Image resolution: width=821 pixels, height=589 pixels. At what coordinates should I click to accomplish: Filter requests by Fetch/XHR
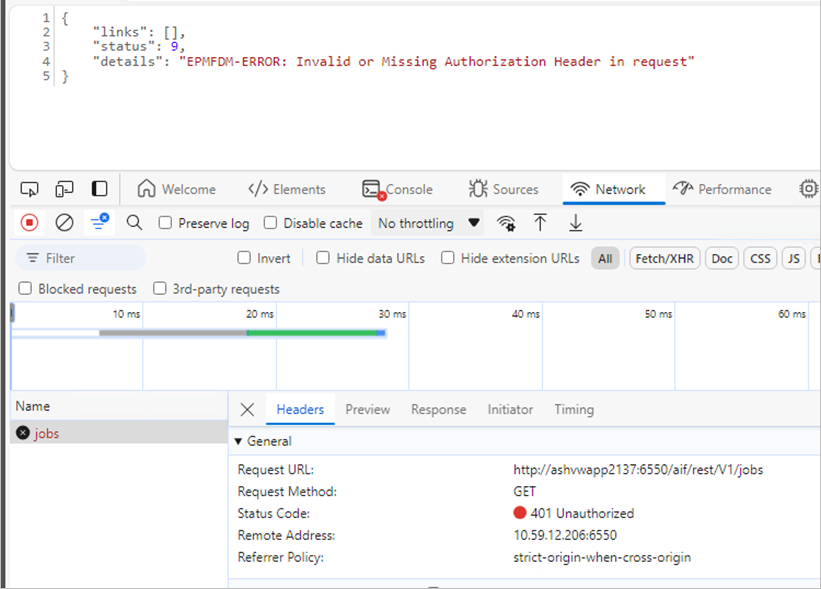pyautogui.click(x=664, y=259)
